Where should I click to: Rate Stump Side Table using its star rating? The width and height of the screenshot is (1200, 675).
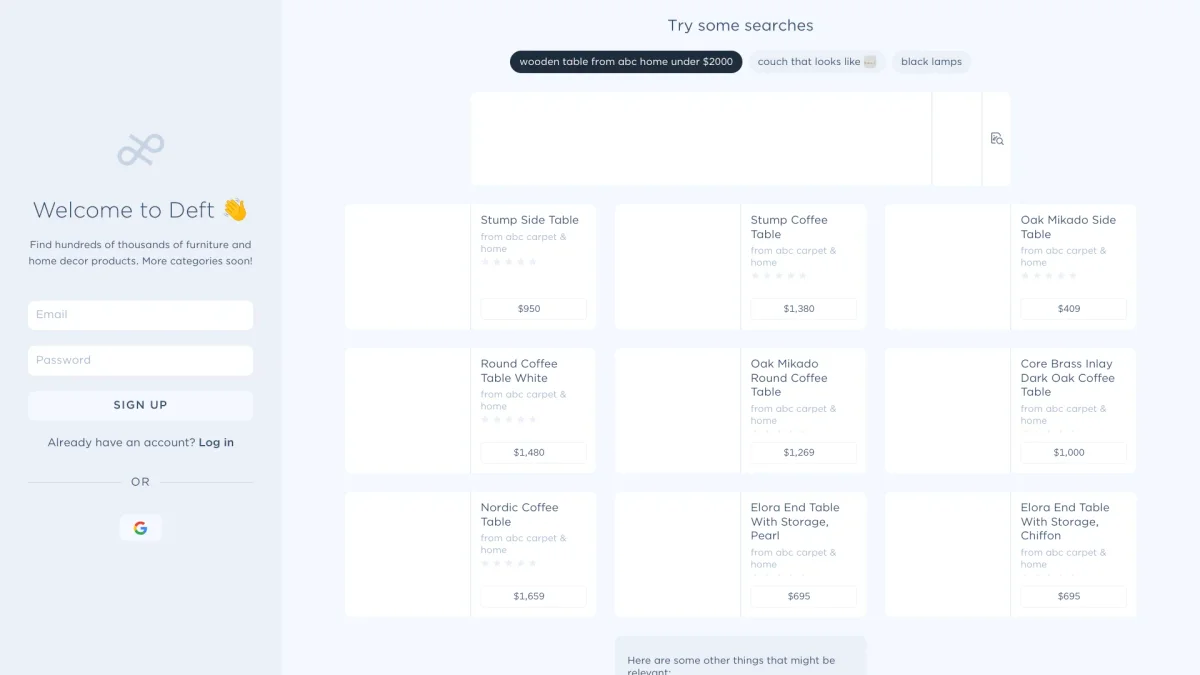(x=509, y=262)
